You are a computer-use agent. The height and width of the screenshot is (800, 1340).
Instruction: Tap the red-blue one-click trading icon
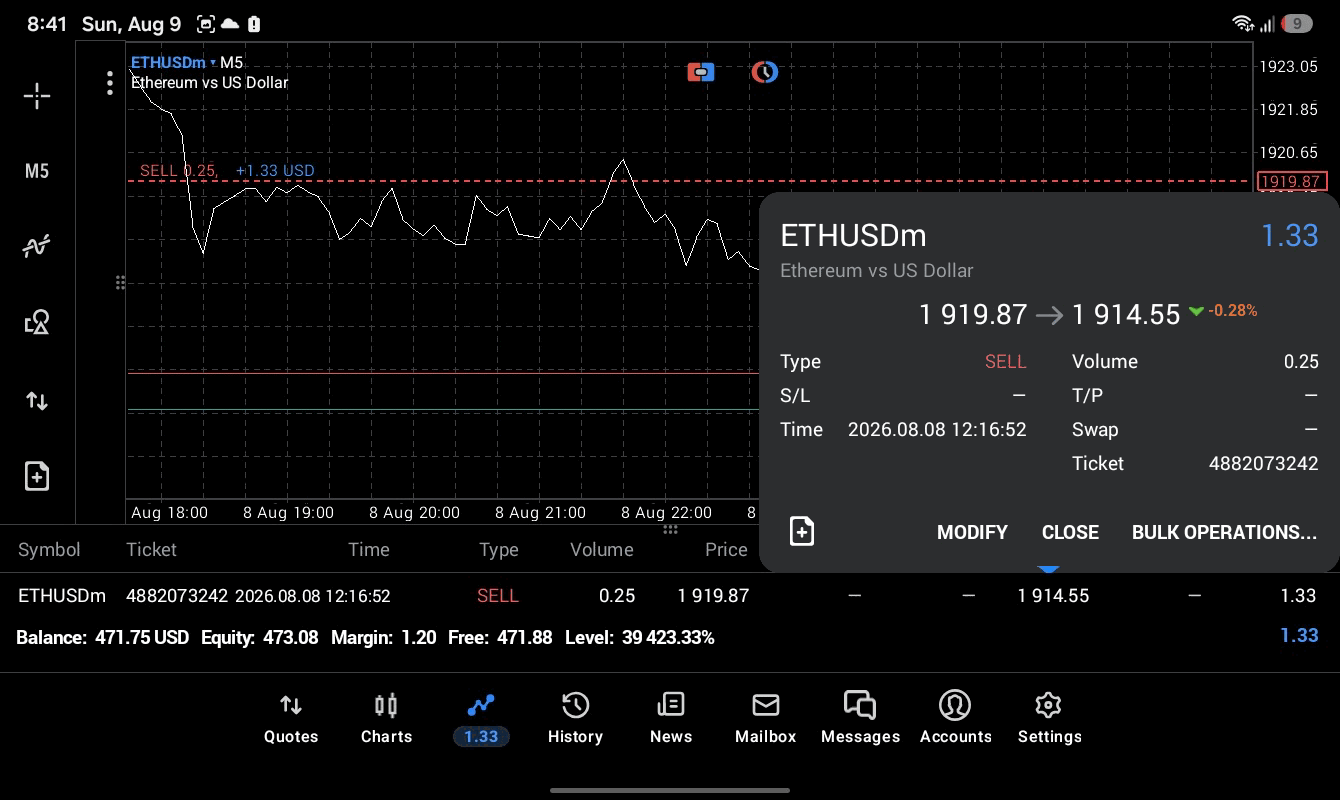point(701,72)
